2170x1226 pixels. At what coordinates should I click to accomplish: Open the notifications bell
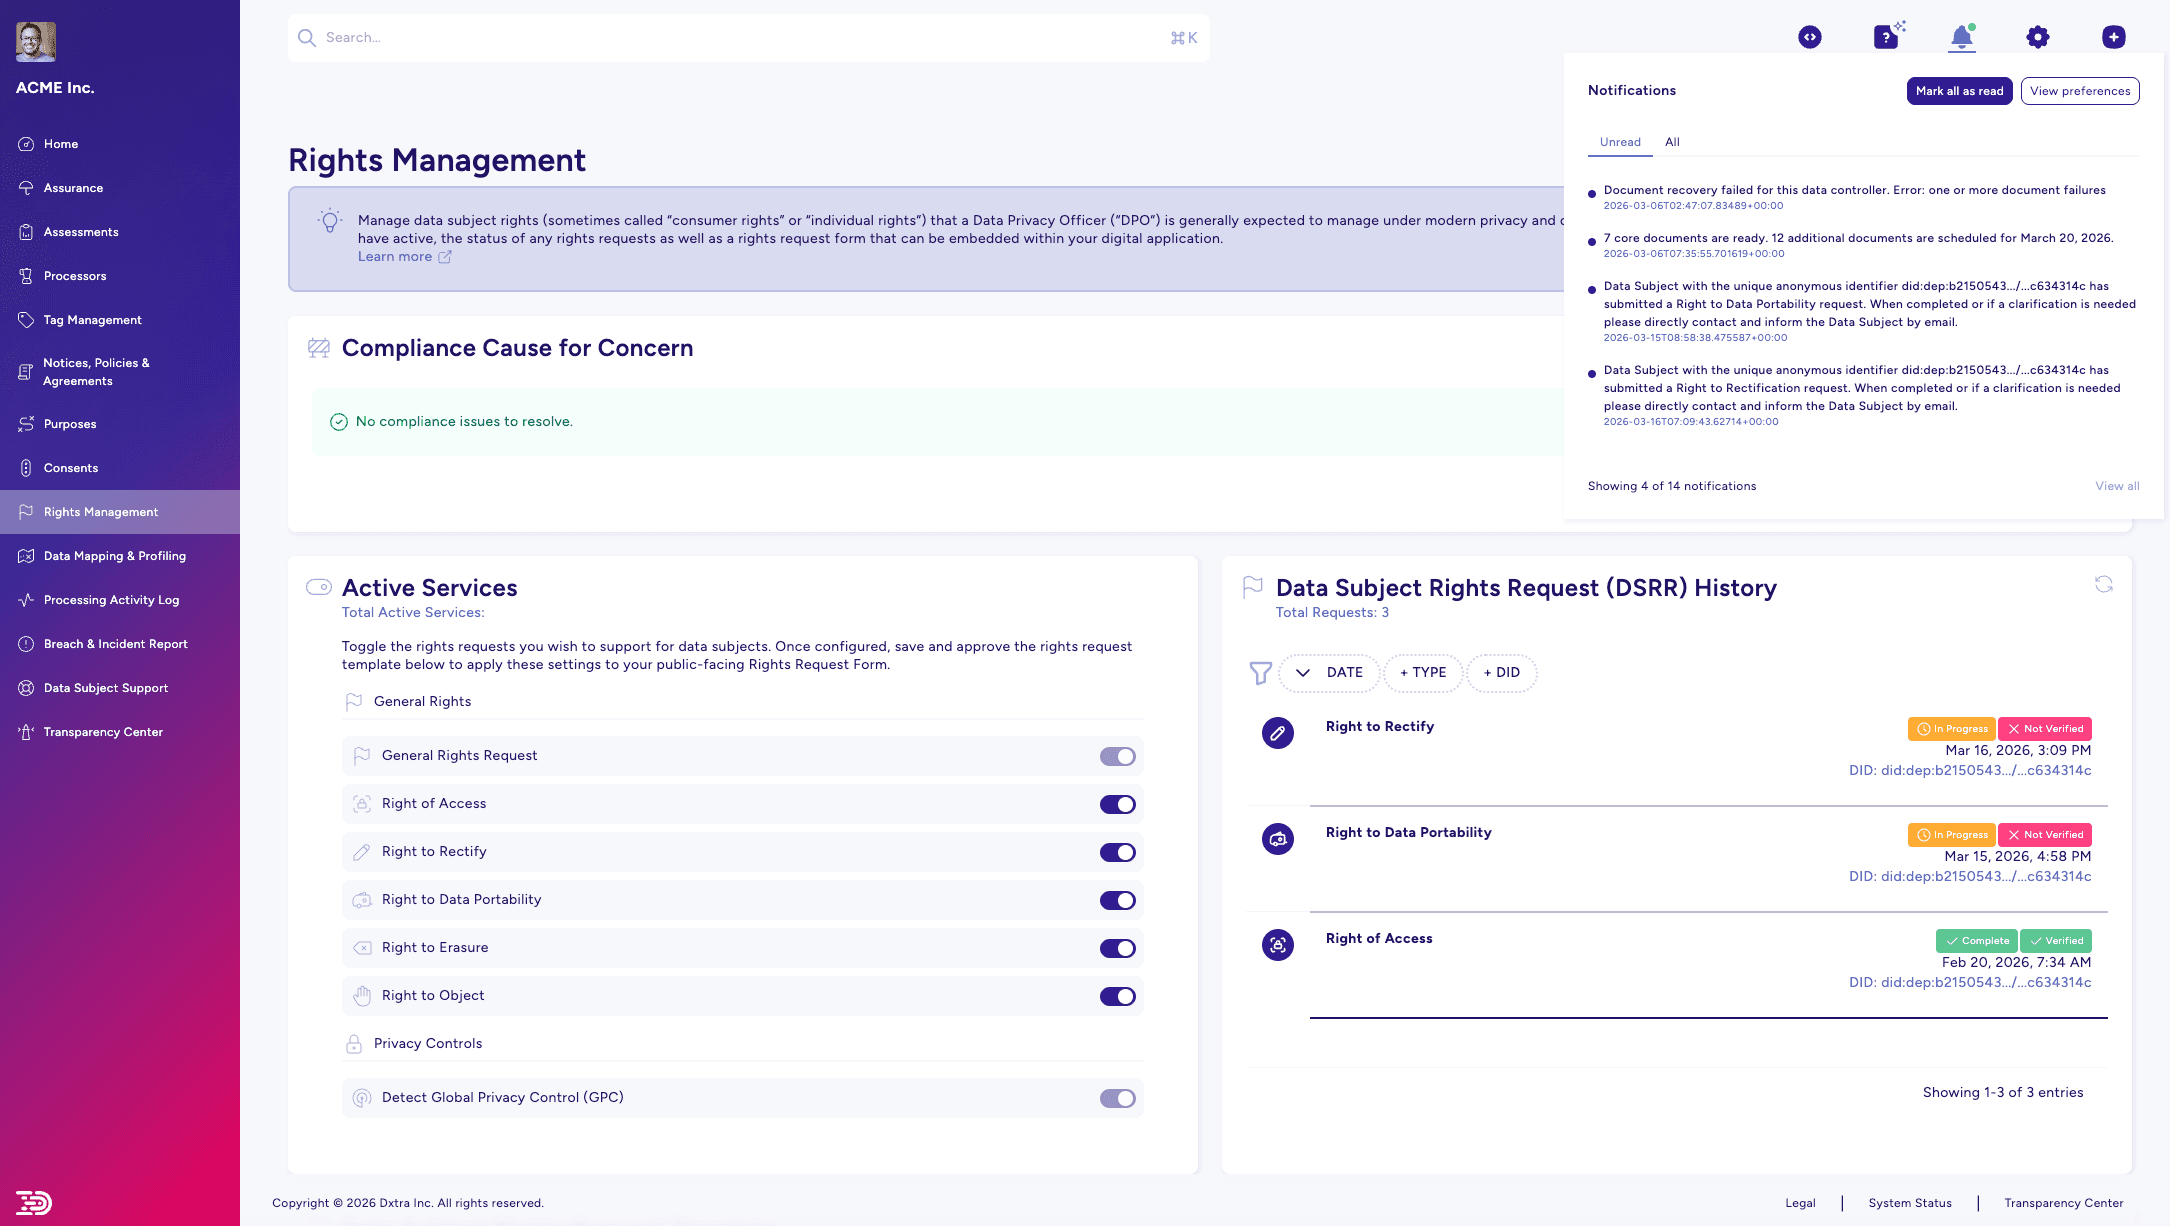pyautogui.click(x=1961, y=36)
